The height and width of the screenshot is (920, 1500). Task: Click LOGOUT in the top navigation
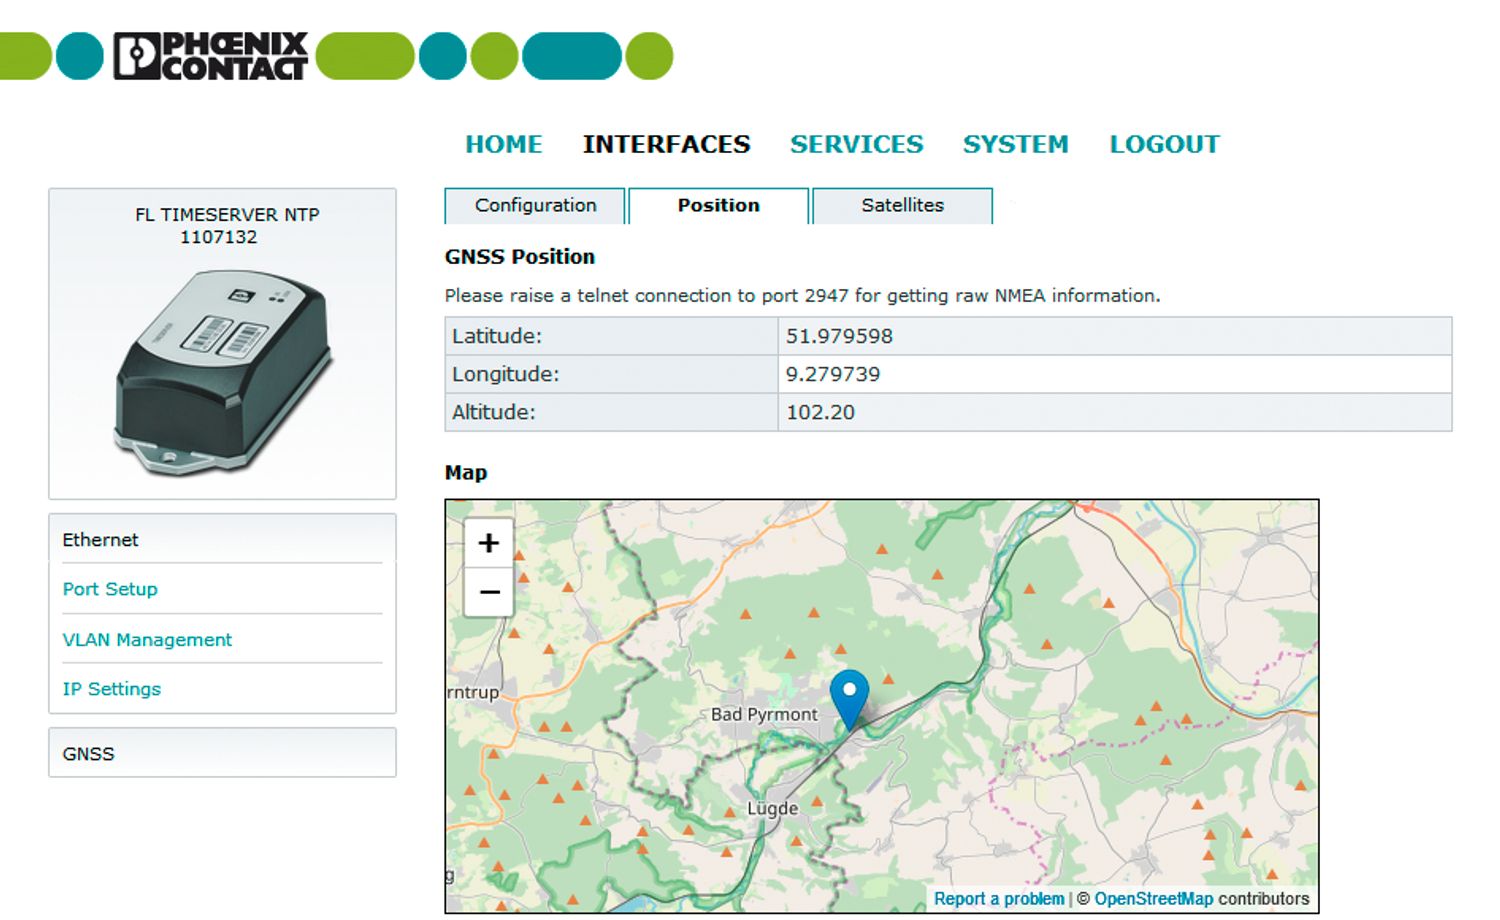(1164, 144)
